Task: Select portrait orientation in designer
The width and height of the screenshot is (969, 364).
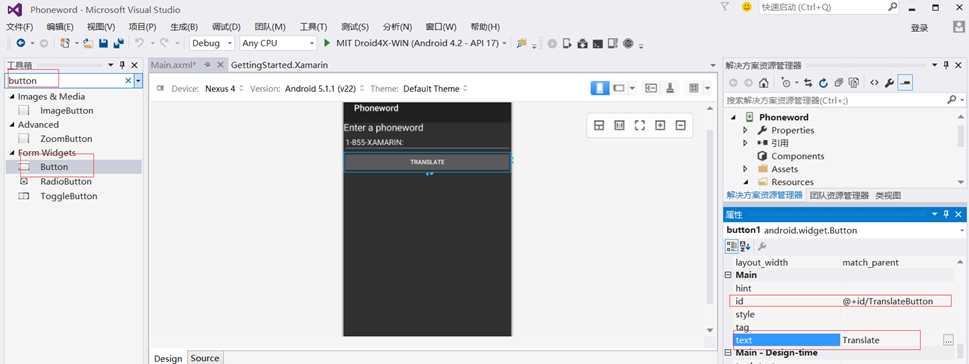Action: point(599,88)
